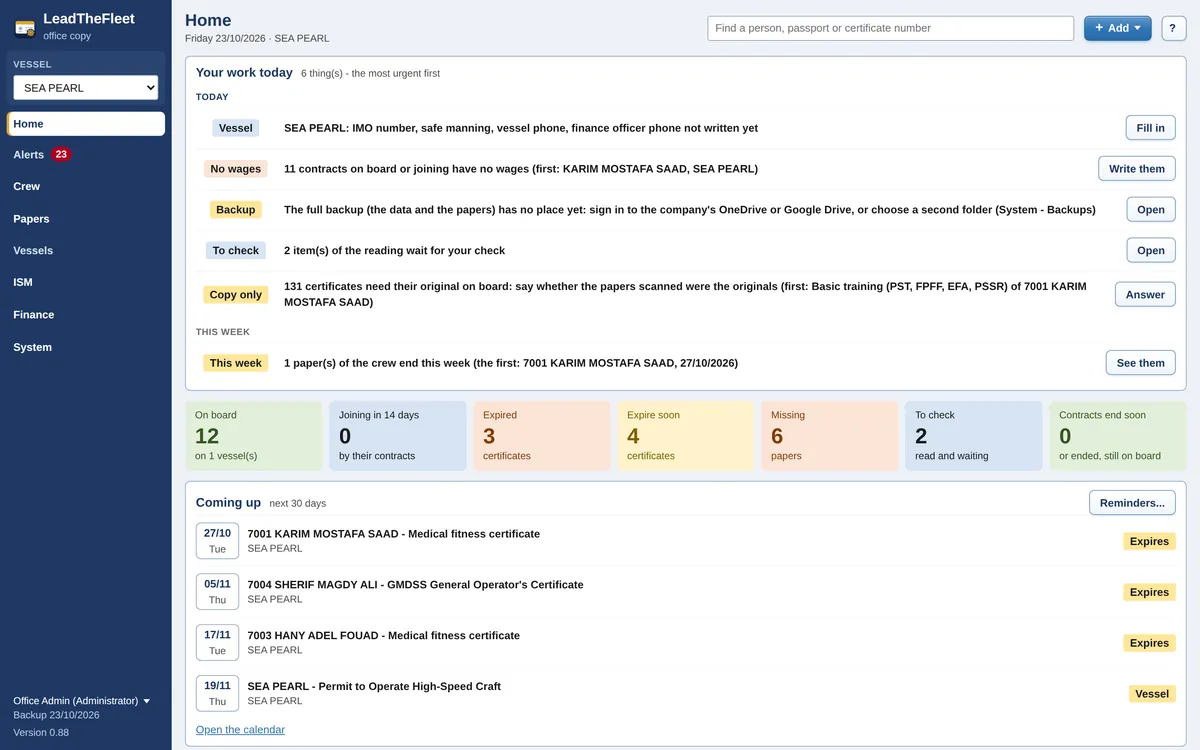
Task: Expand the SEA PEARL vessel selector
Action: [x=85, y=88]
